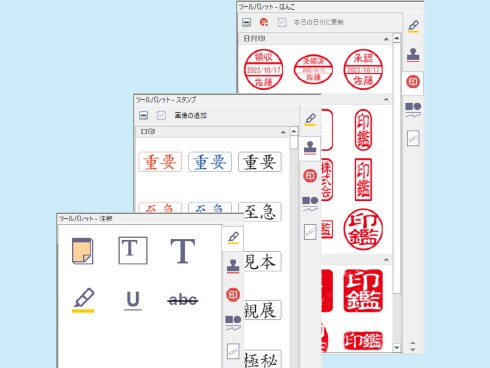This screenshot has height=368, width=490.
Task: Click the 画像の追加 button
Action: (x=191, y=116)
